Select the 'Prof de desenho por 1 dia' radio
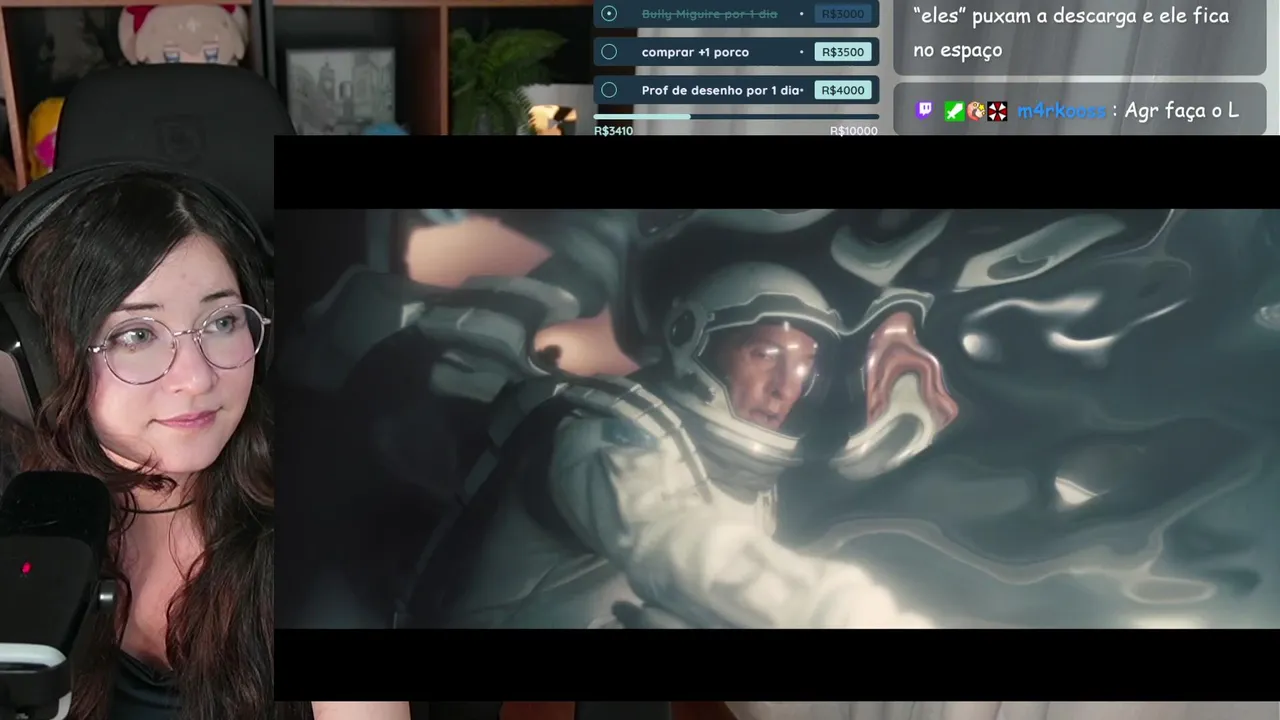The height and width of the screenshot is (720, 1280). point(609,90)
